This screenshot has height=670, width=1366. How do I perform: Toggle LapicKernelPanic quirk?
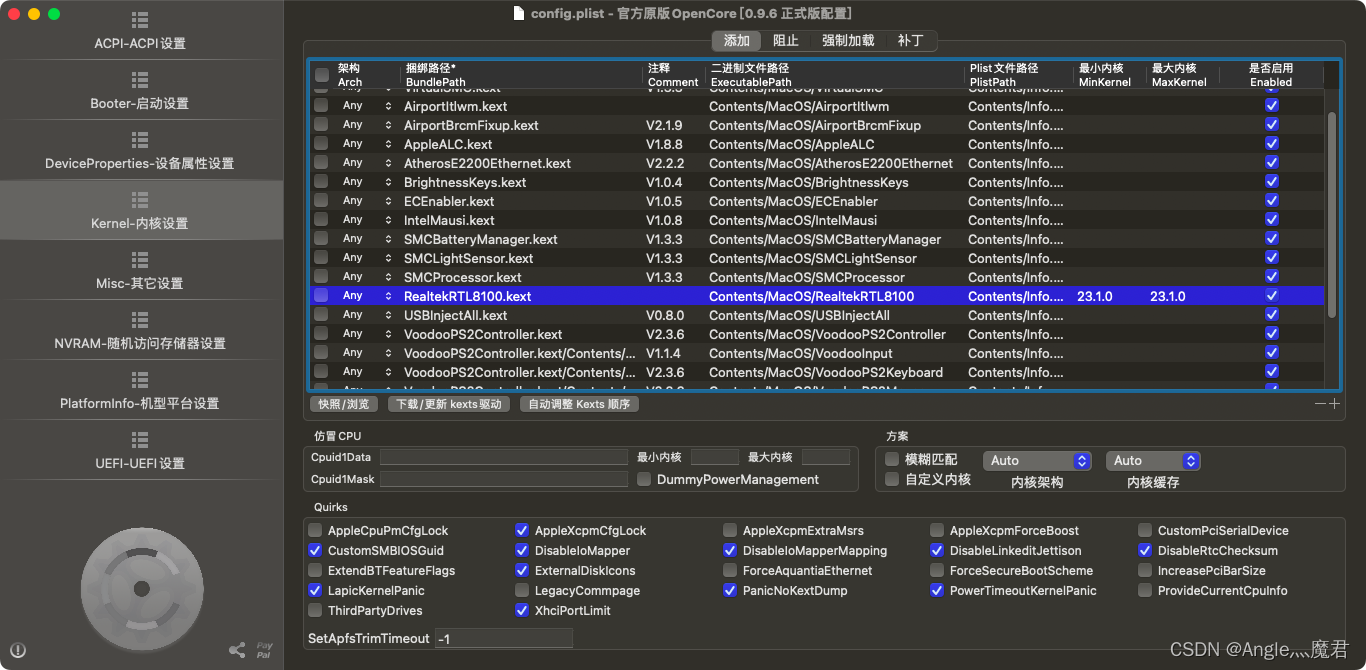pos(316,591)
